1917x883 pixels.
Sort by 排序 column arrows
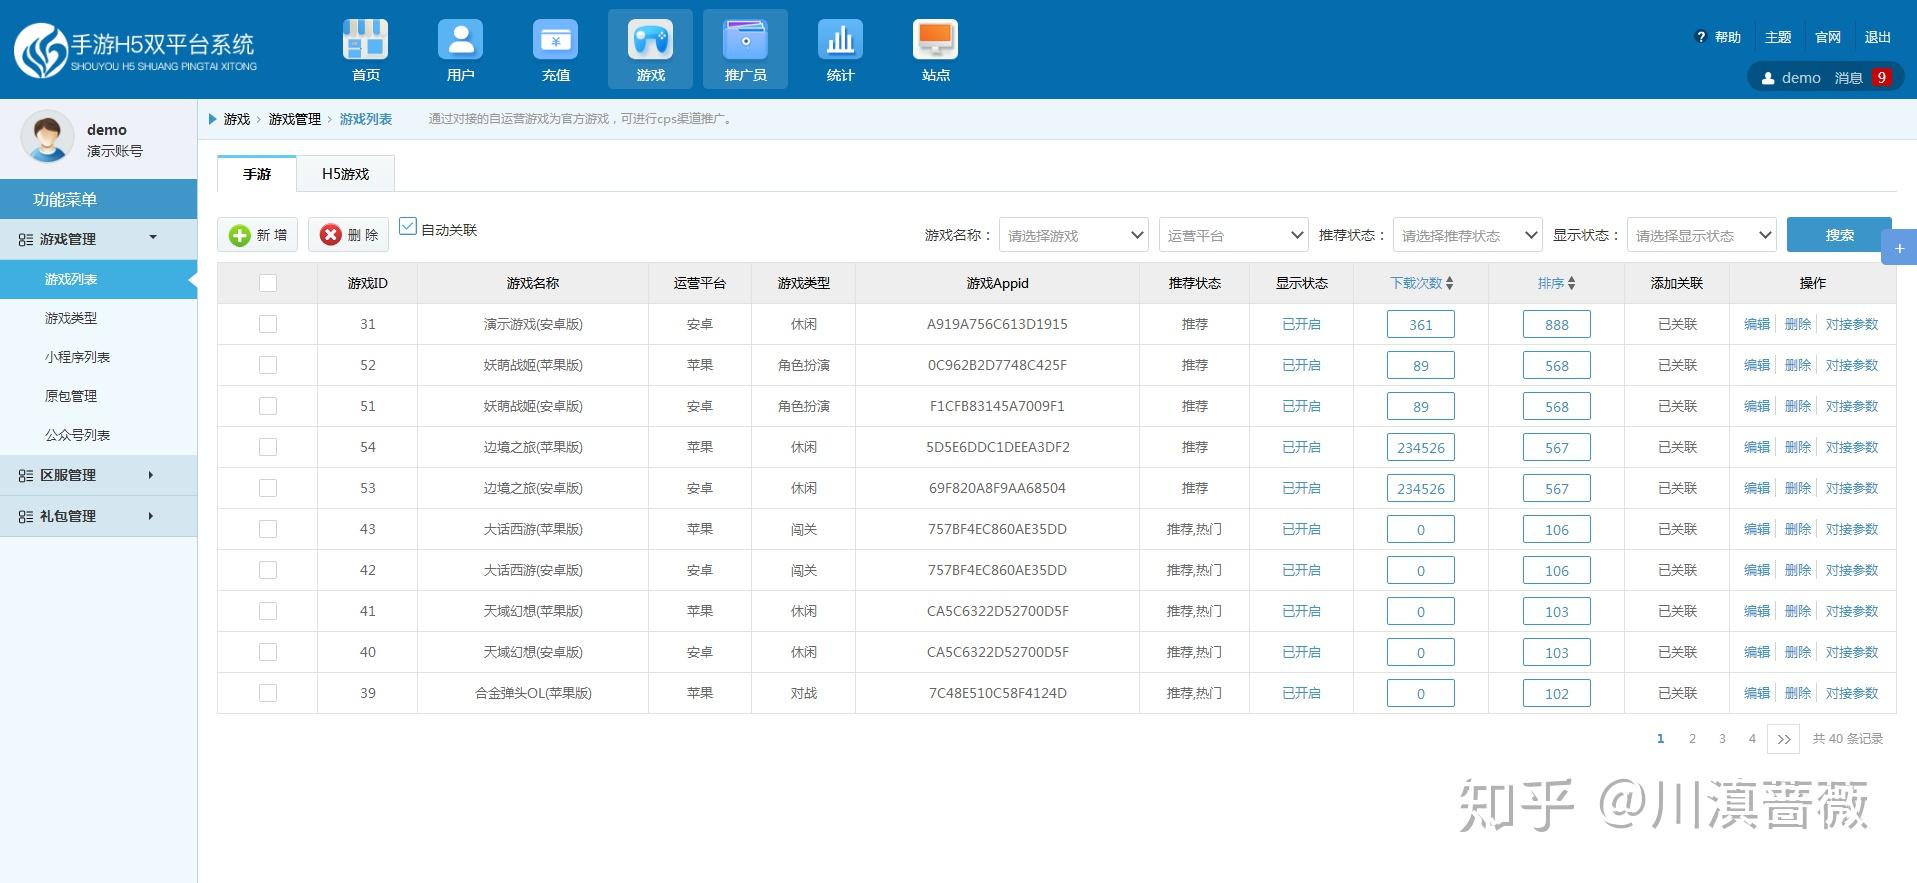point(1571,283)
